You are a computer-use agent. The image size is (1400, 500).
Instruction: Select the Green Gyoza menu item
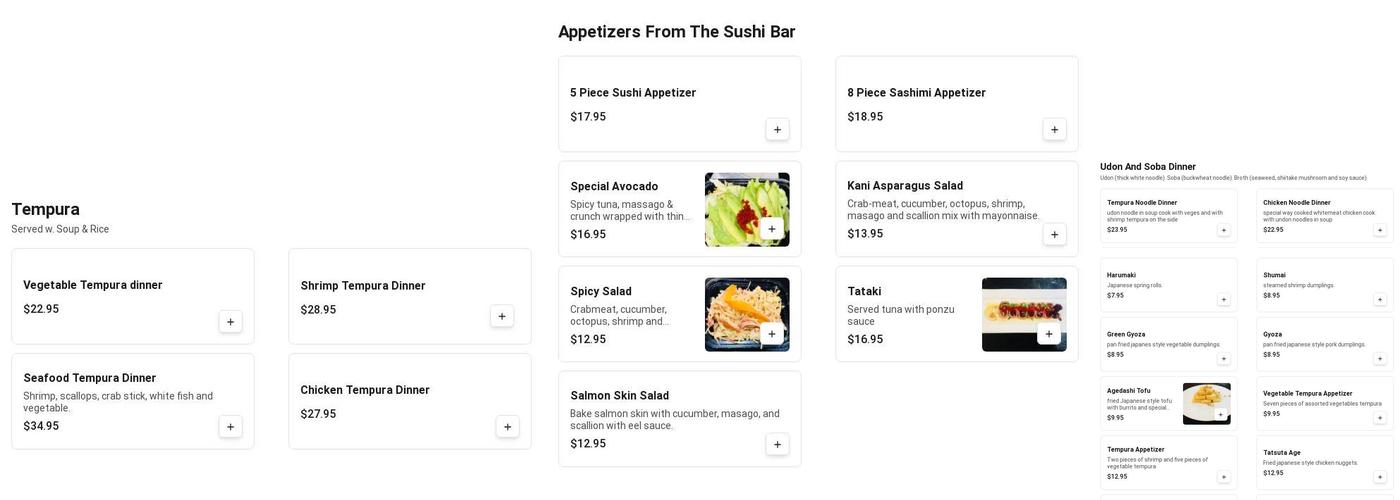pos(1169,344)
